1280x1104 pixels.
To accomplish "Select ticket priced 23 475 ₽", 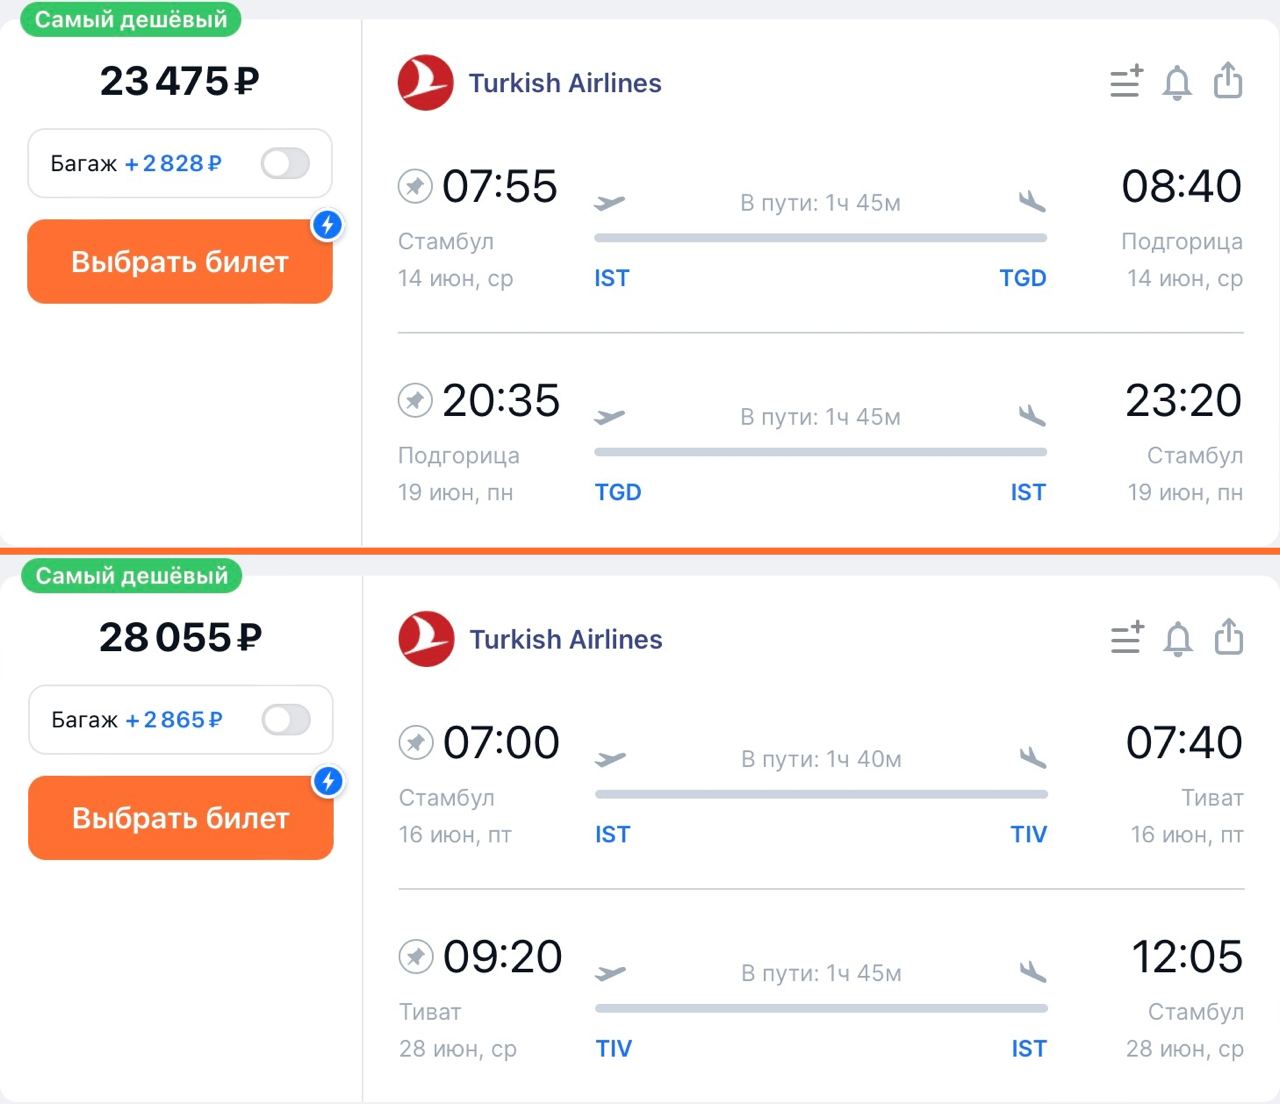I will pyautogui.click(x=180, y=262).
